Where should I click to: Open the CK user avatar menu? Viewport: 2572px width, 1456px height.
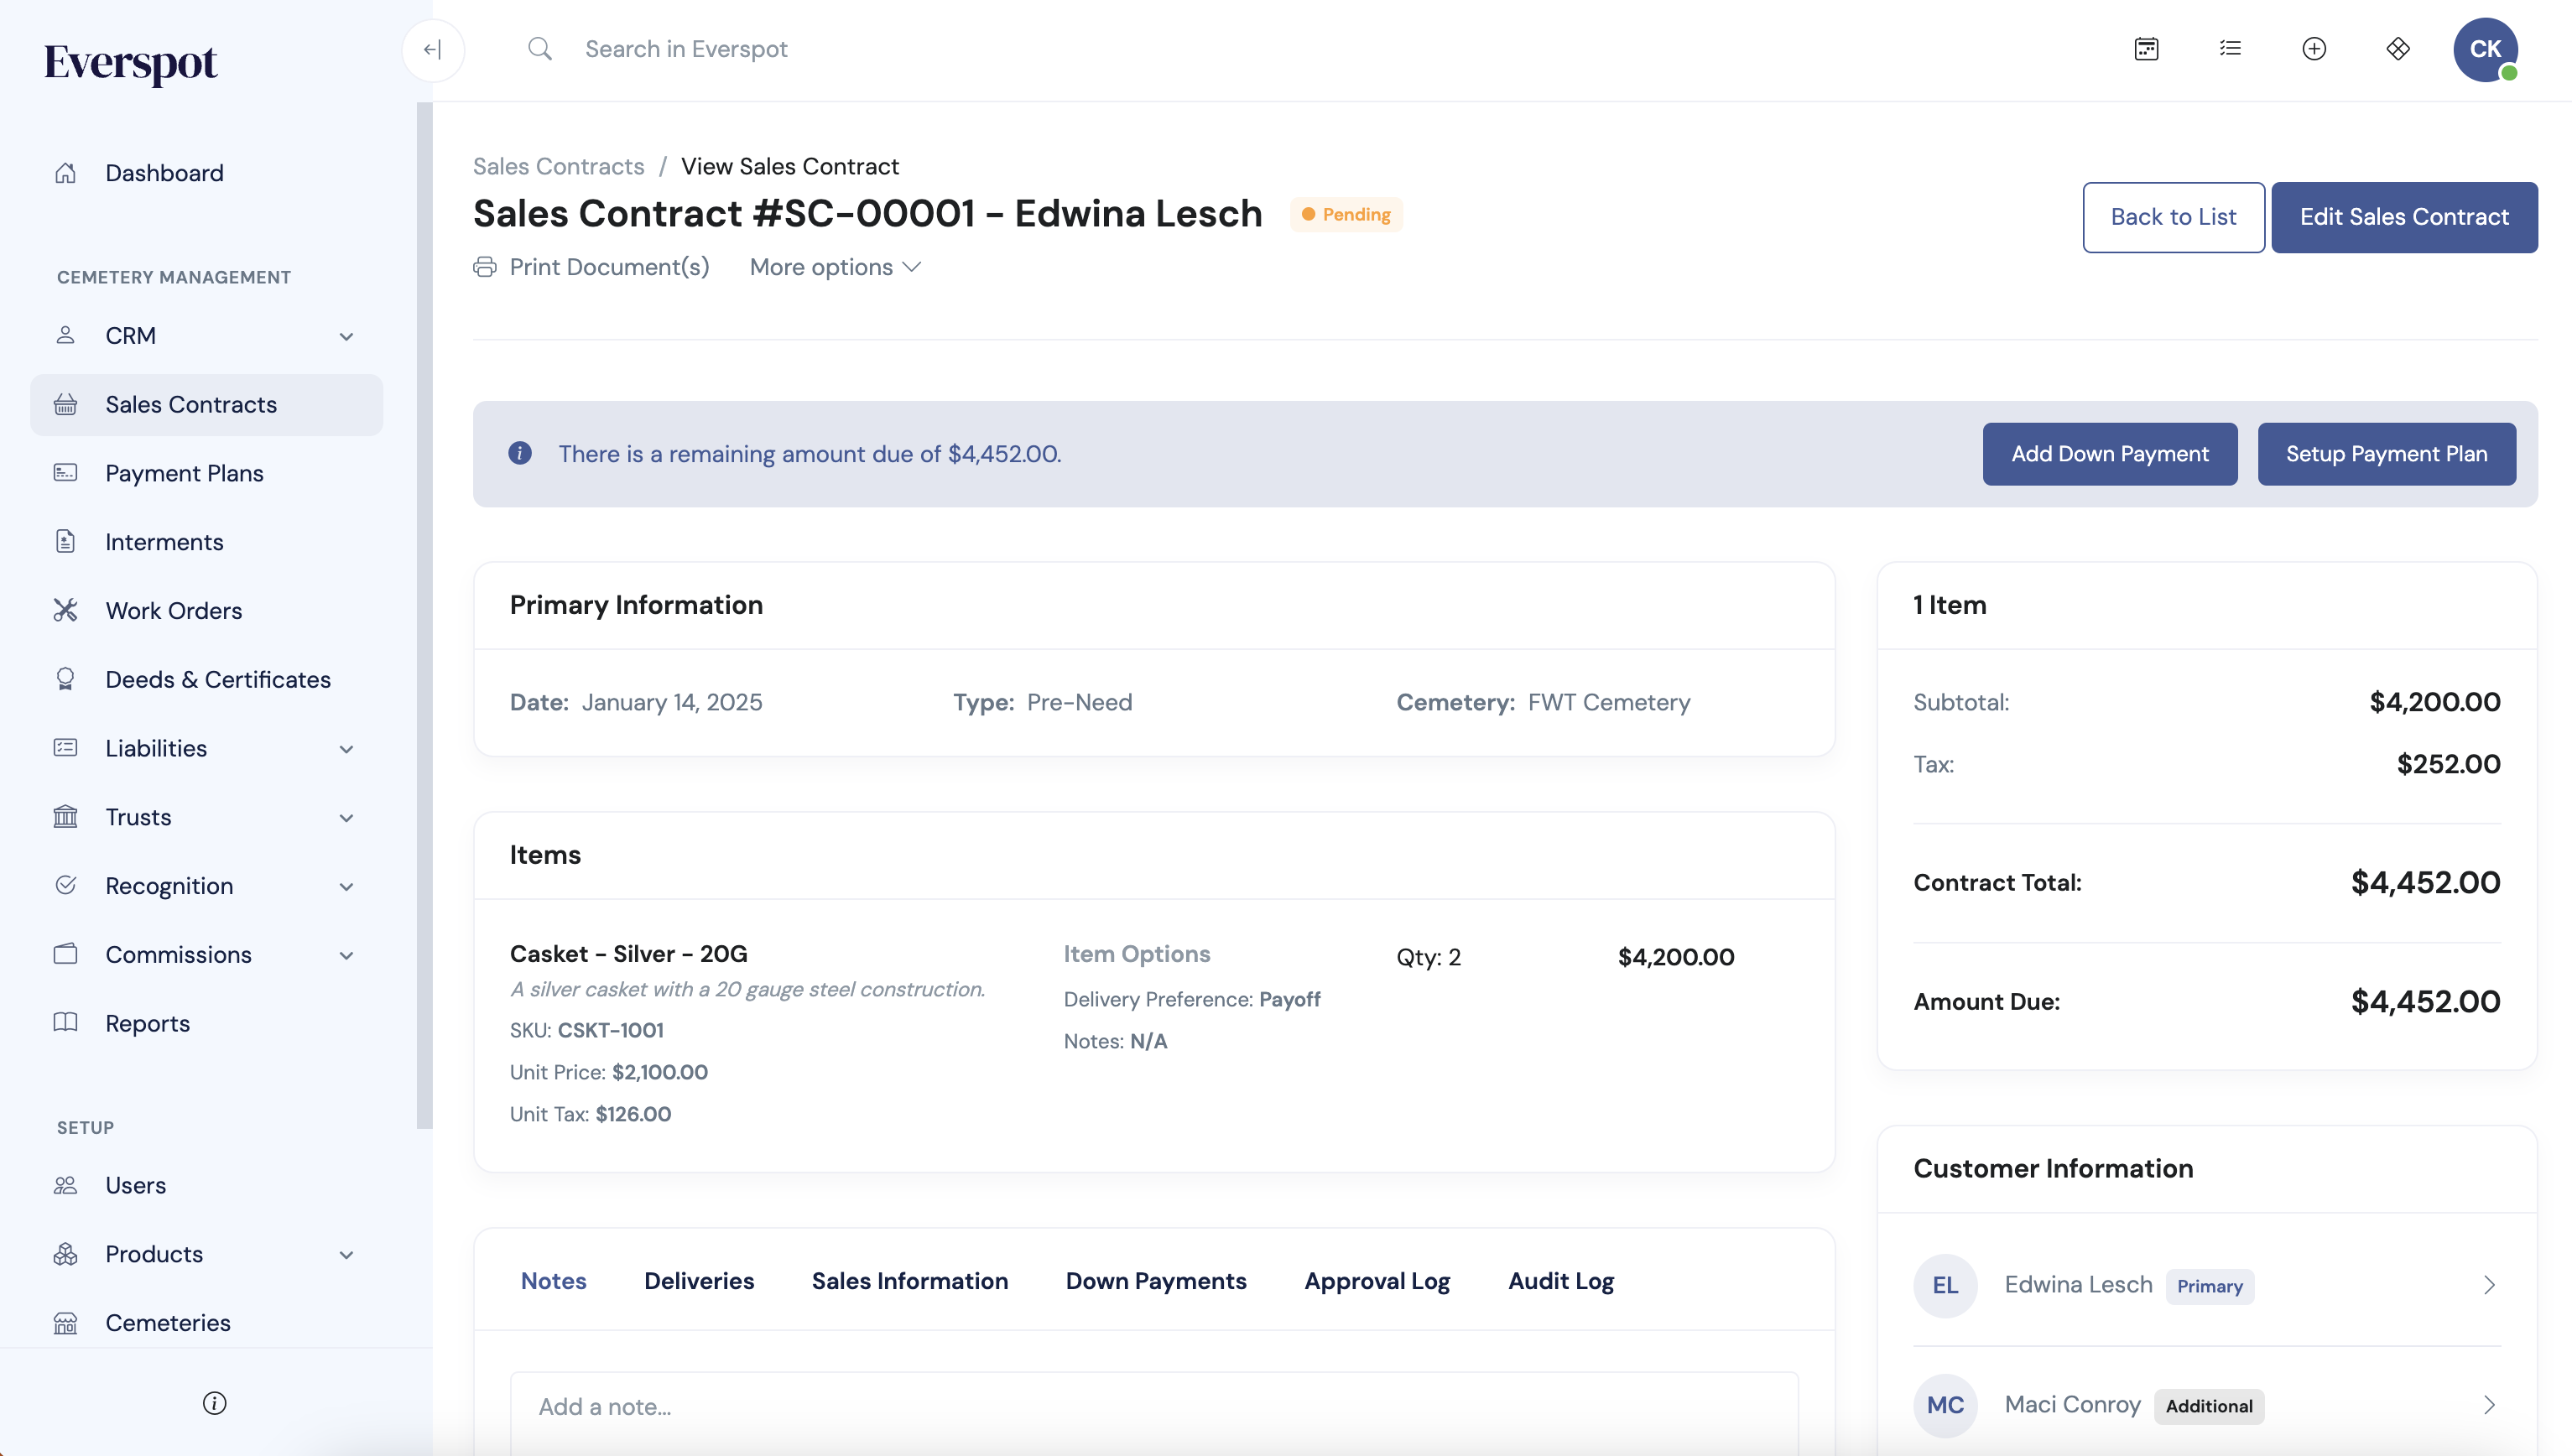[x=2485, y=49]
